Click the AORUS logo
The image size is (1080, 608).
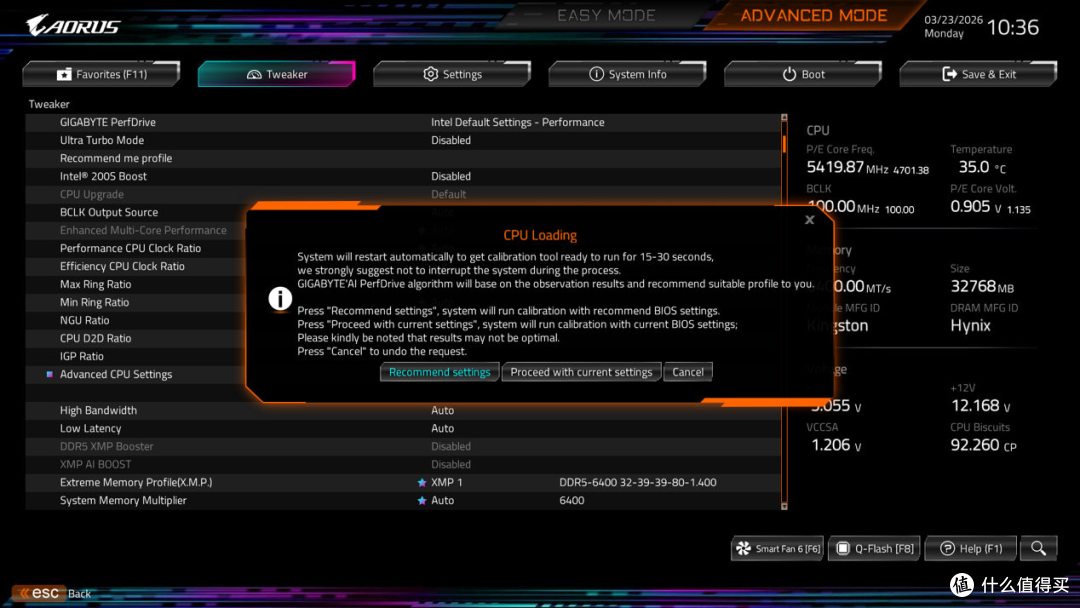73,25
